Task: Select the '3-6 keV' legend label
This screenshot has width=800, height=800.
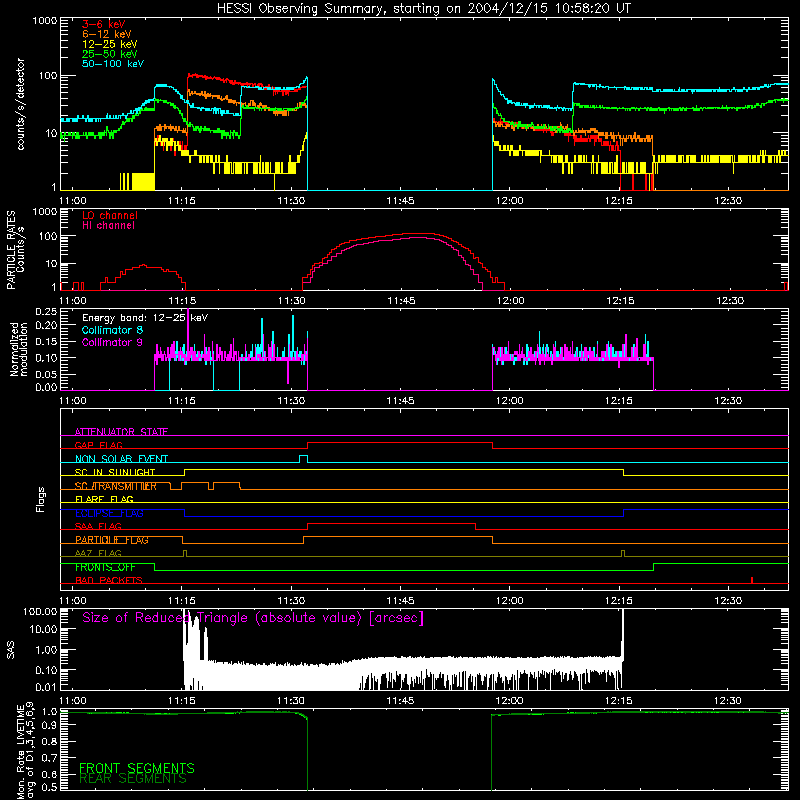Action: pos(103,24)
